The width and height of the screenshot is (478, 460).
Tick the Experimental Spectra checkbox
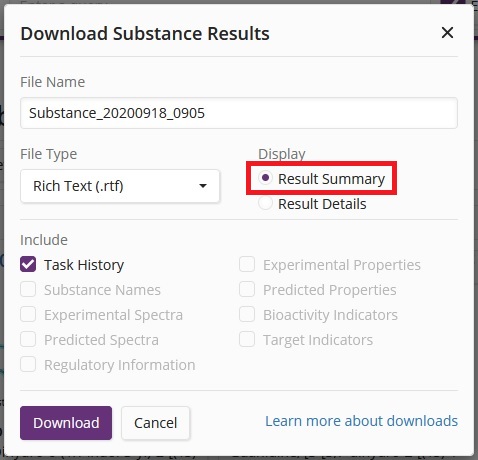[28, 314]
